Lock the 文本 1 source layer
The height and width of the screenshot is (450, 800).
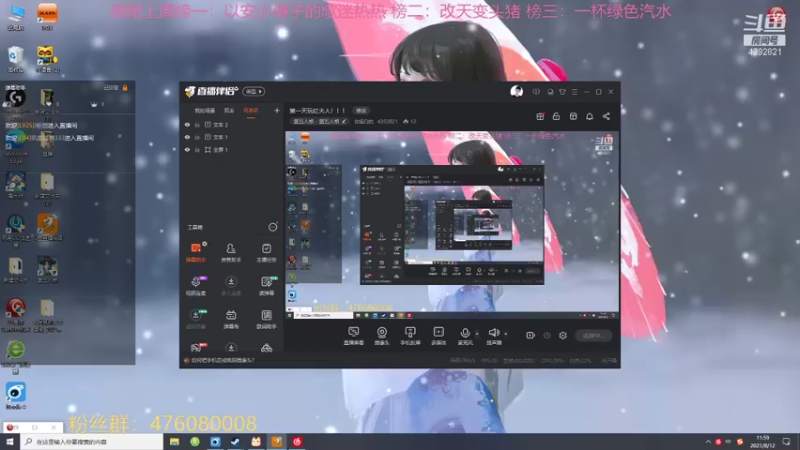pos(197,137)
